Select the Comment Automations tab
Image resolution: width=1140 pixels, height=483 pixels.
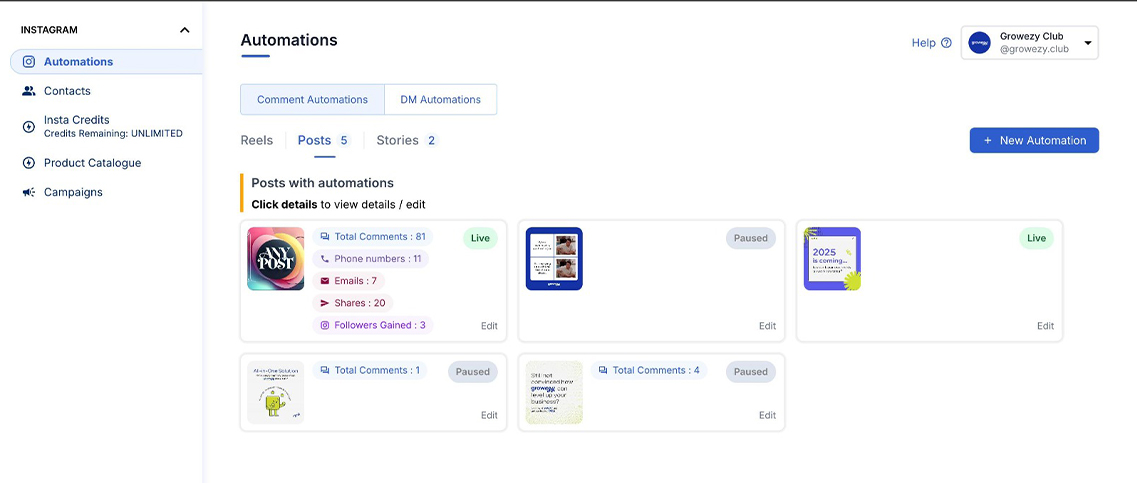[x=312, y=100]
